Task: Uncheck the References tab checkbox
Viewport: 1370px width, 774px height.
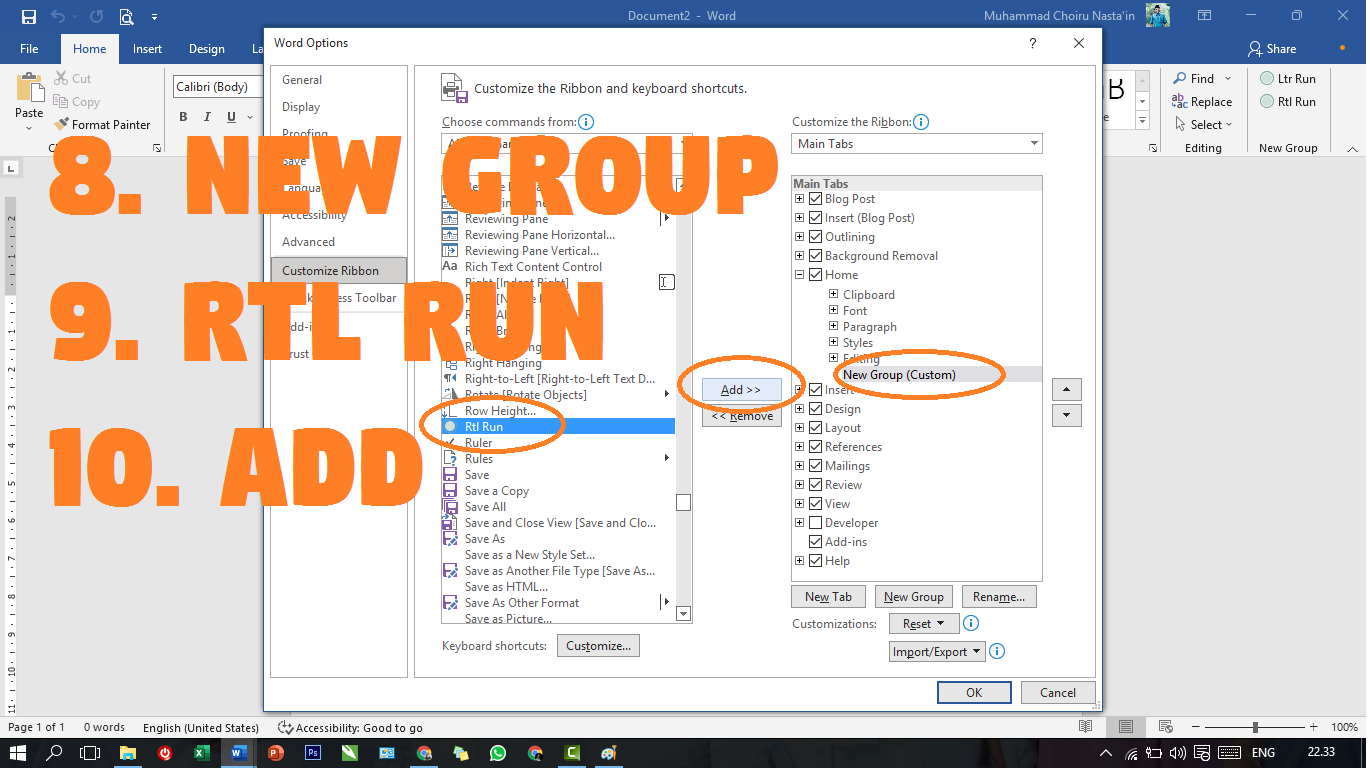Action: click(x=816, y=447)
